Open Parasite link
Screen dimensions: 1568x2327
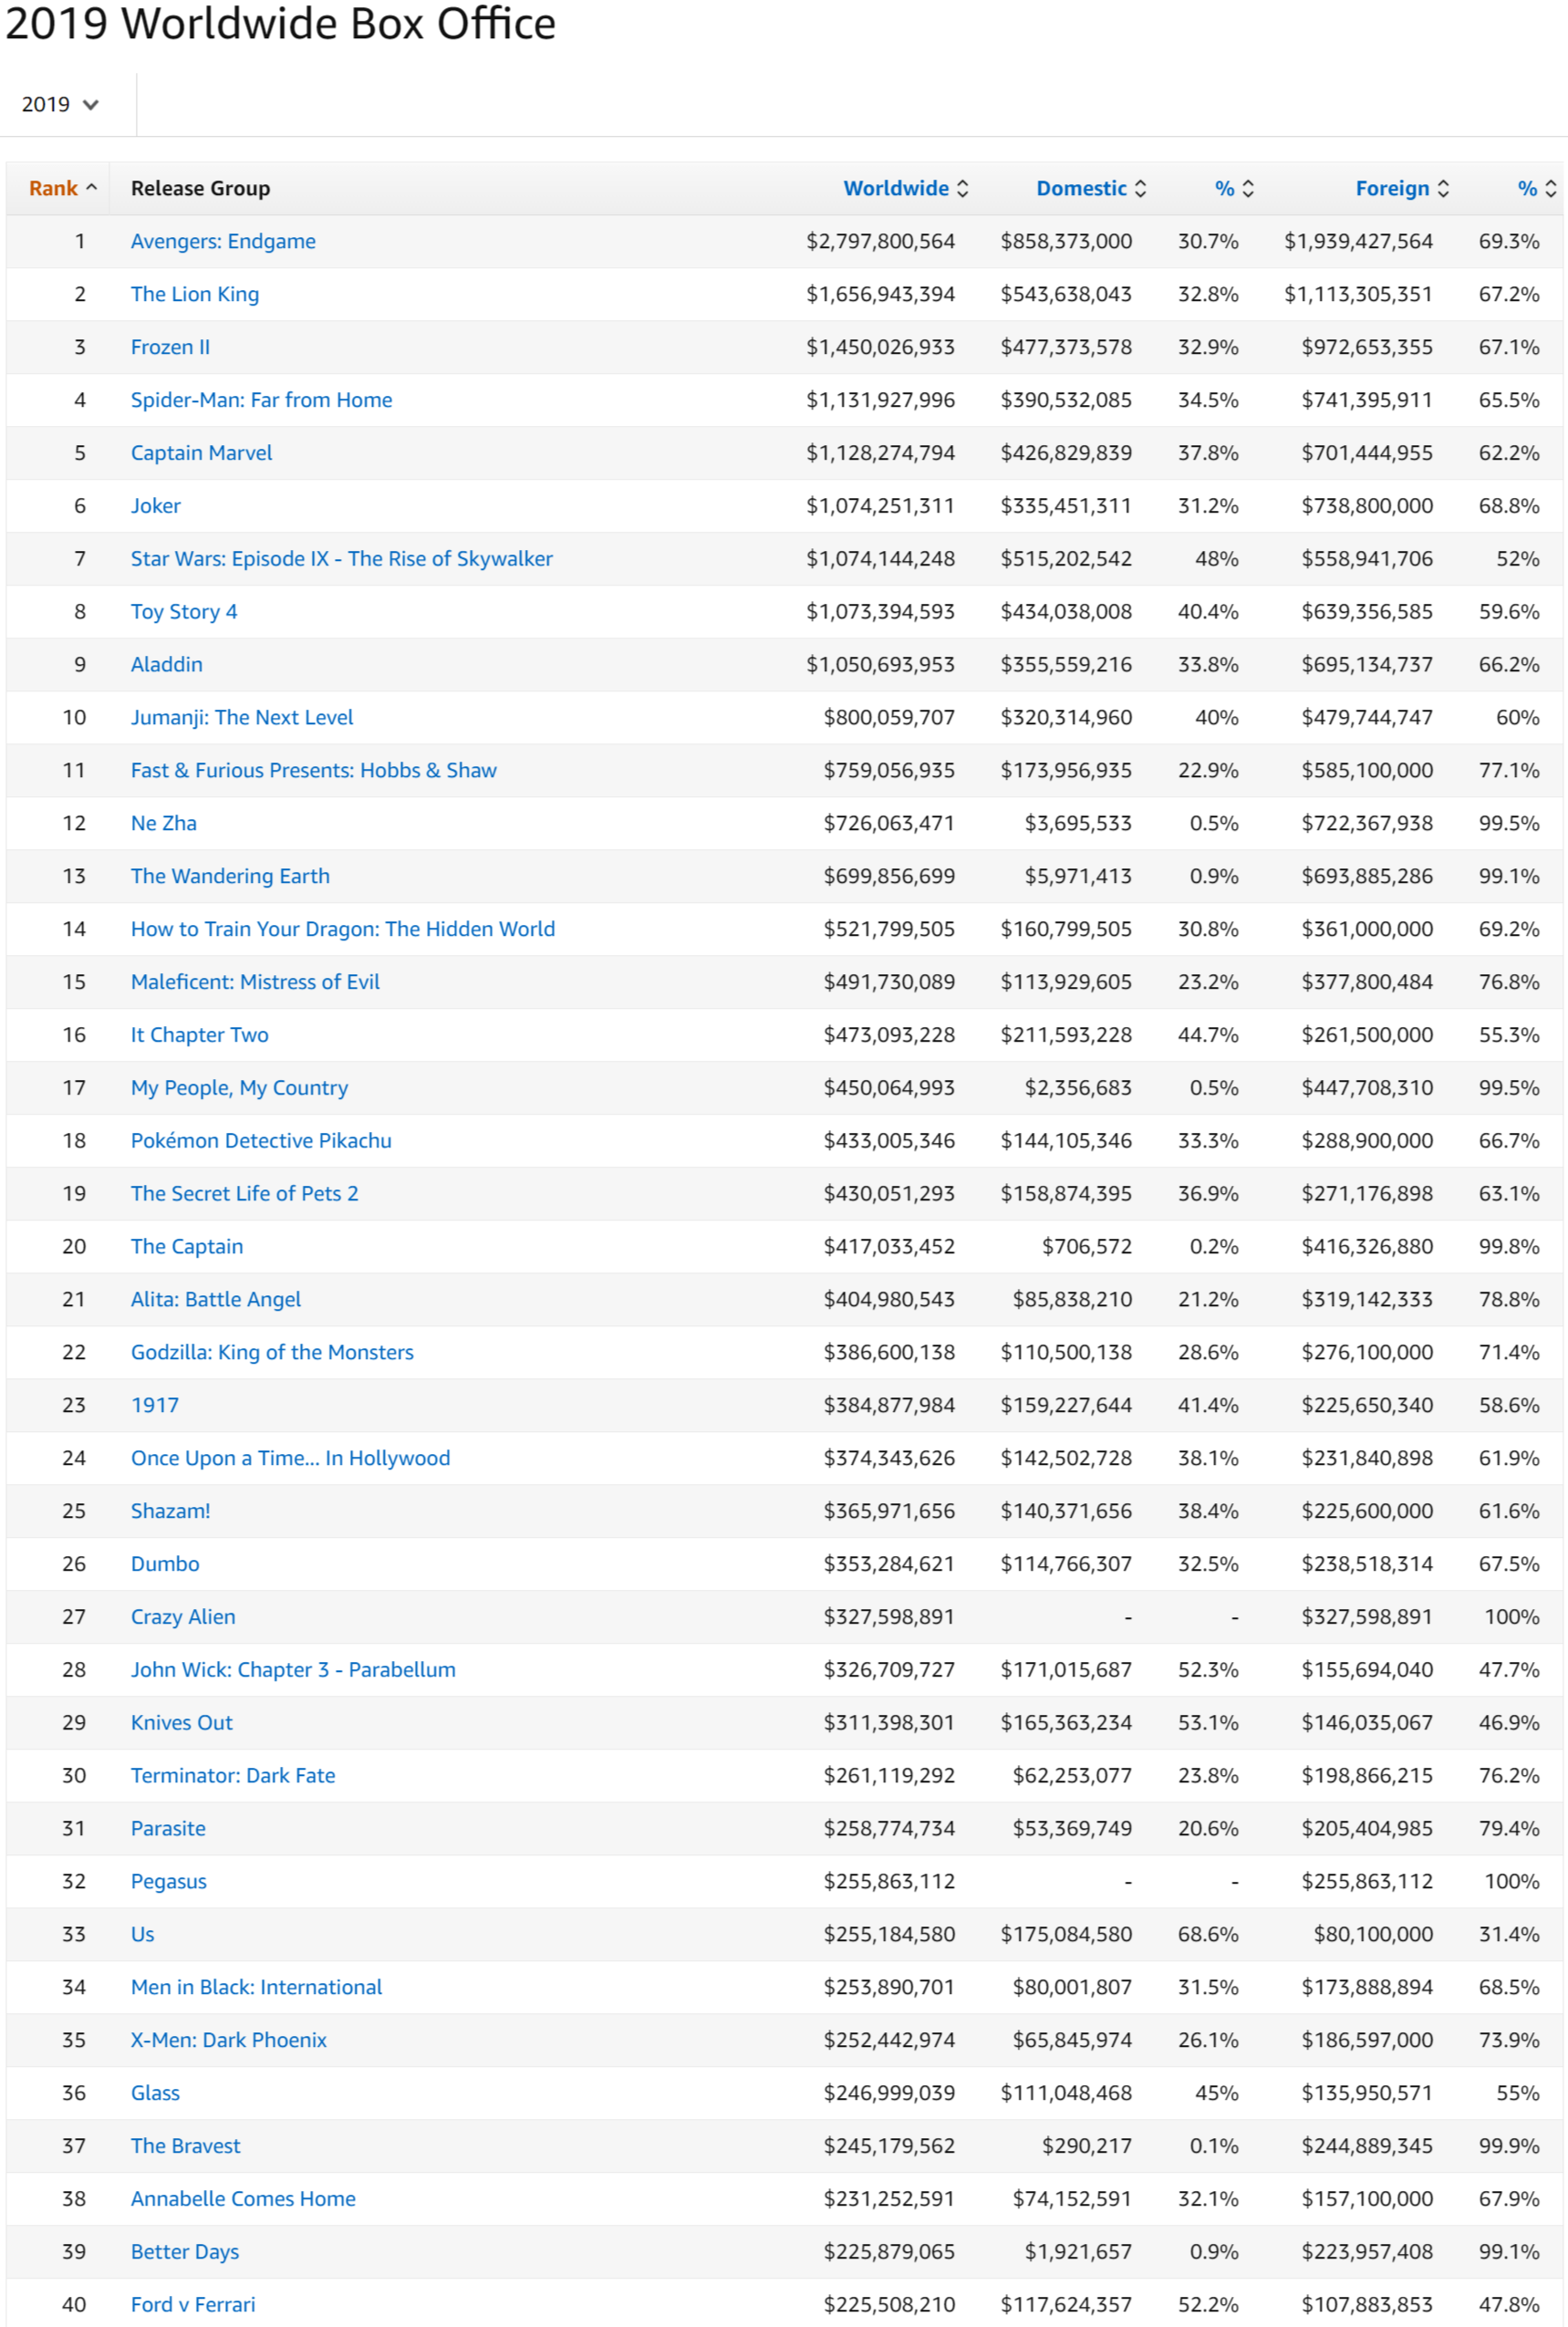pos(168,1829)
